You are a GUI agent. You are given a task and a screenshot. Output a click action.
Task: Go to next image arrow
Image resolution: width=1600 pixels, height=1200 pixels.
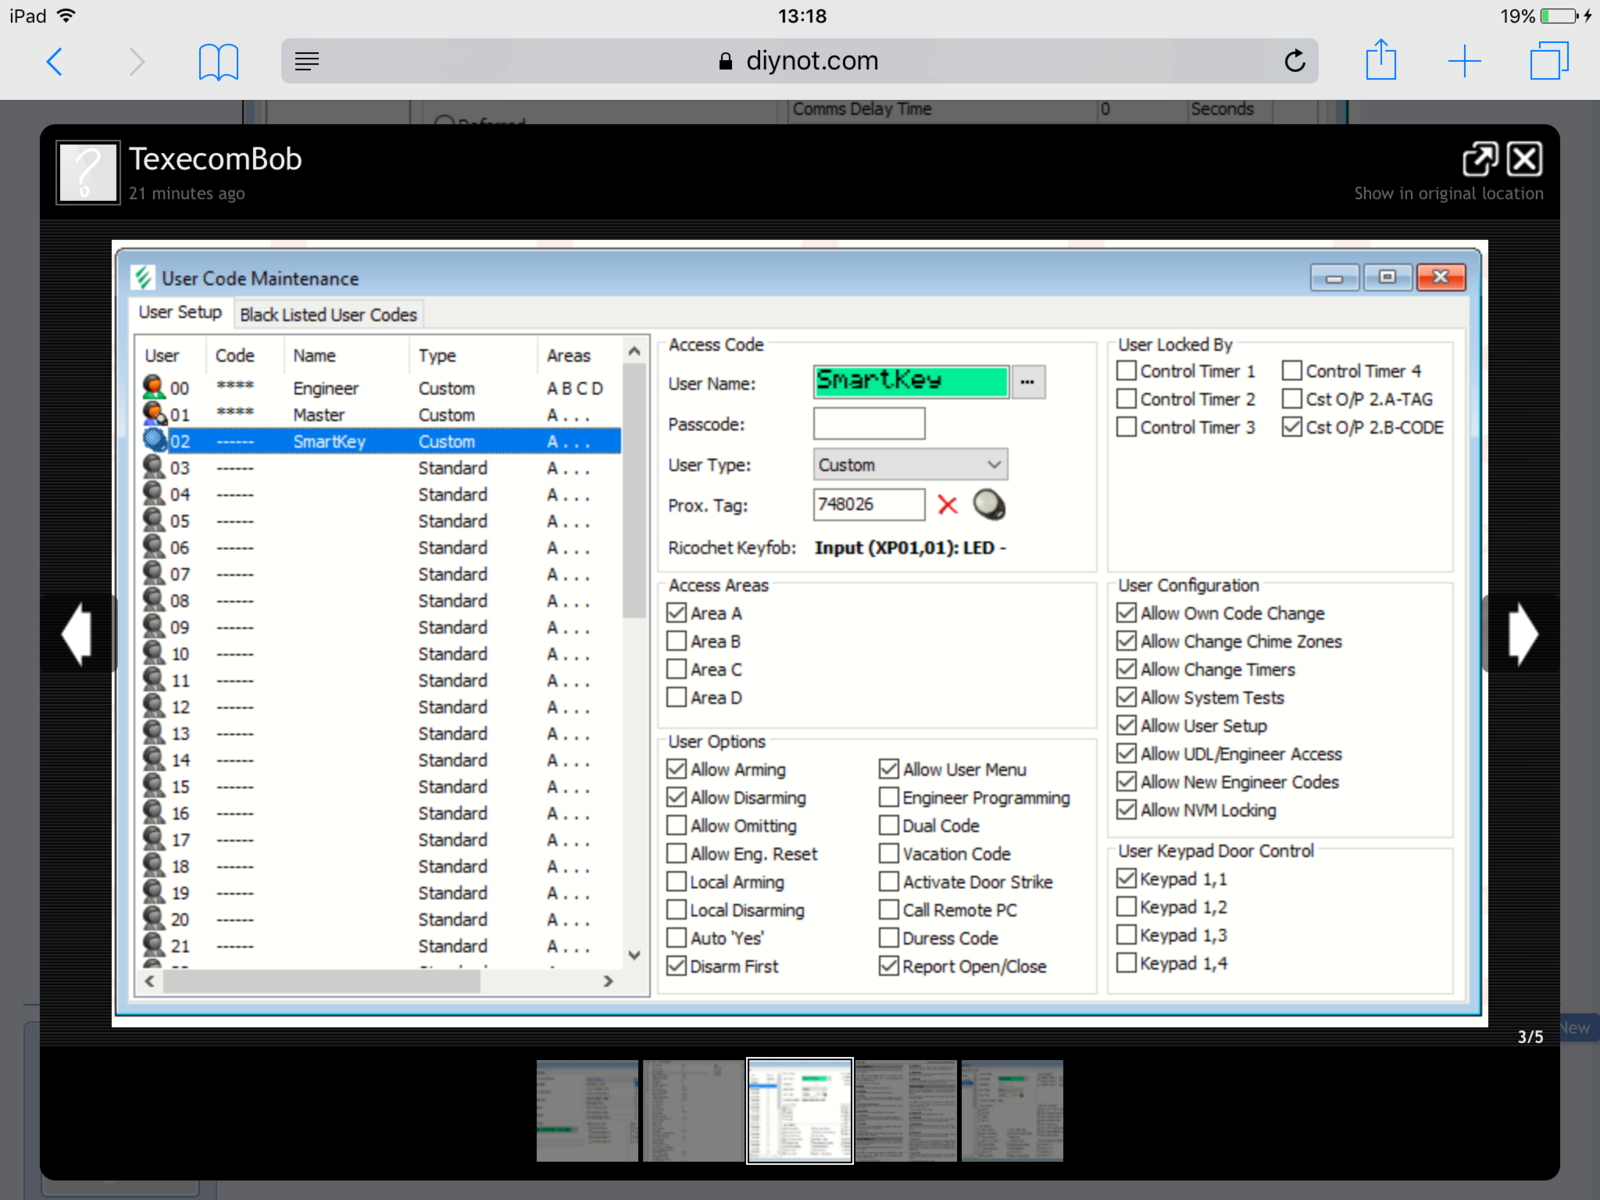[1522, 634]
